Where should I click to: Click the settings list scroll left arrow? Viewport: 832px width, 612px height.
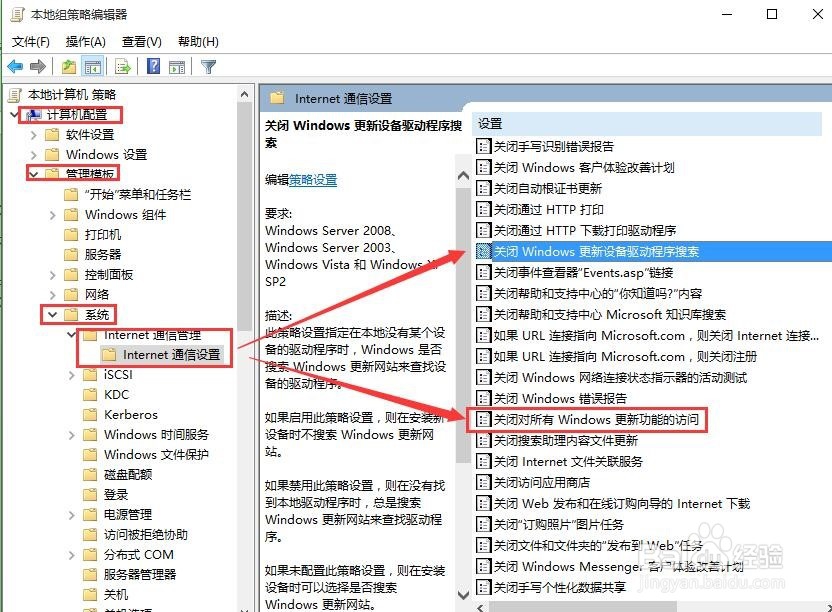tap(480, 607)
